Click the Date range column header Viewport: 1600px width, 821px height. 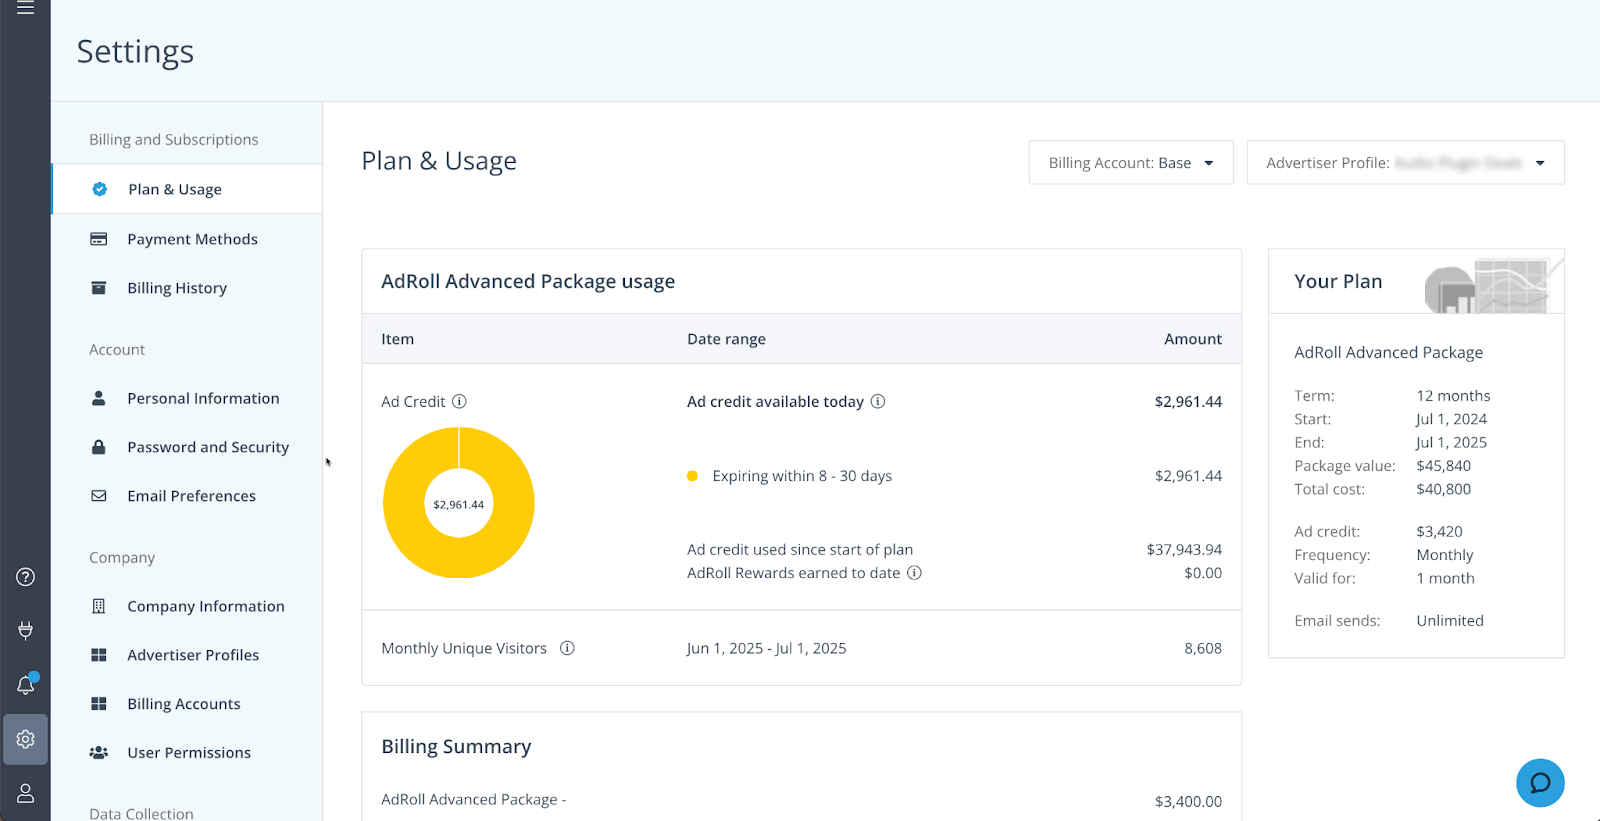(726, 339)
